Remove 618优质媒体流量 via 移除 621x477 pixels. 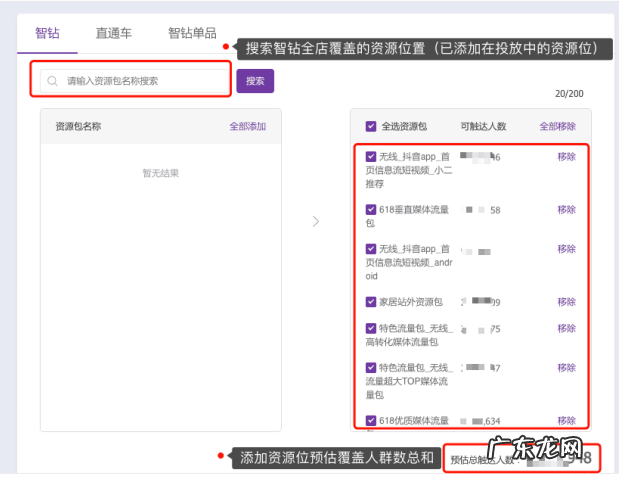click(566, 420)
